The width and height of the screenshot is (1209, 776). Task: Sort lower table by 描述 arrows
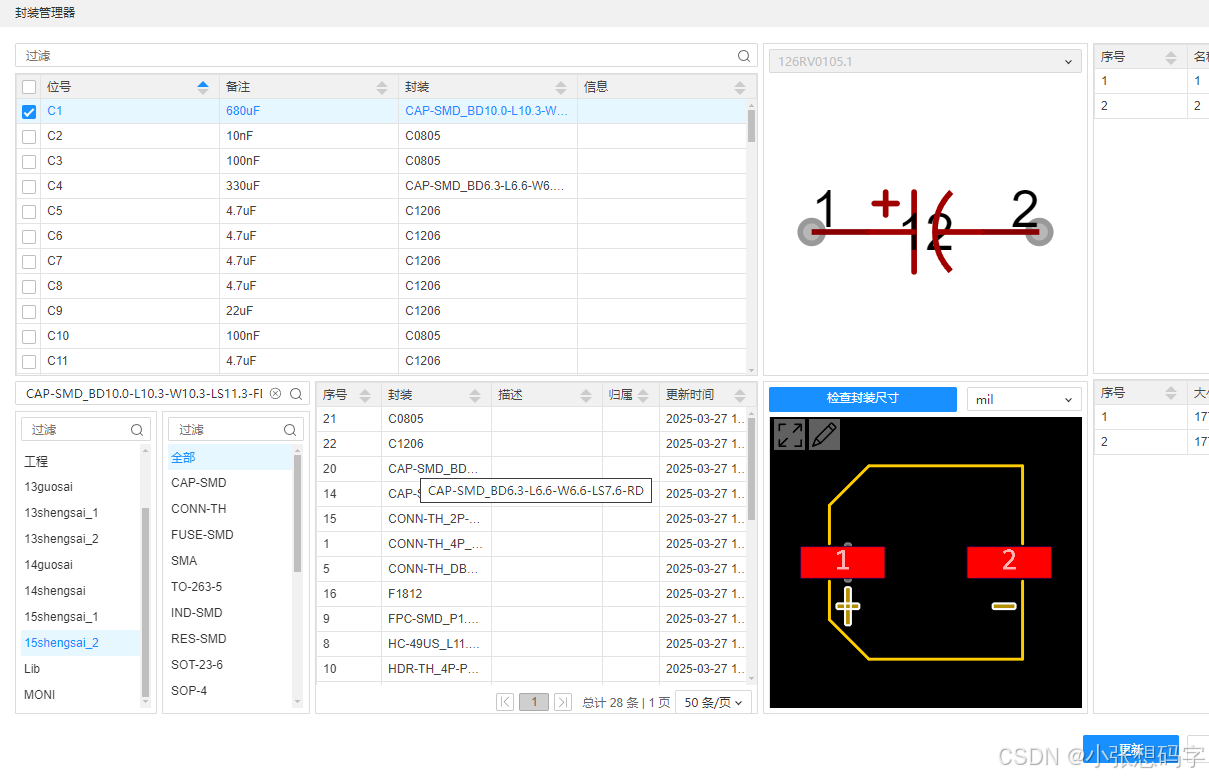pos(586,395)
